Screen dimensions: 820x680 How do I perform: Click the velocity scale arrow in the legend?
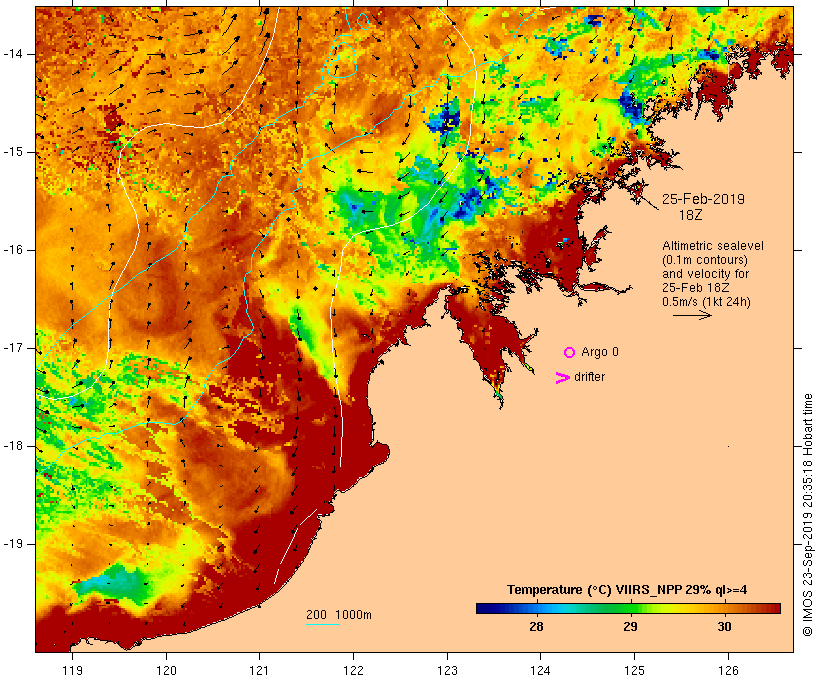[692, 315]
